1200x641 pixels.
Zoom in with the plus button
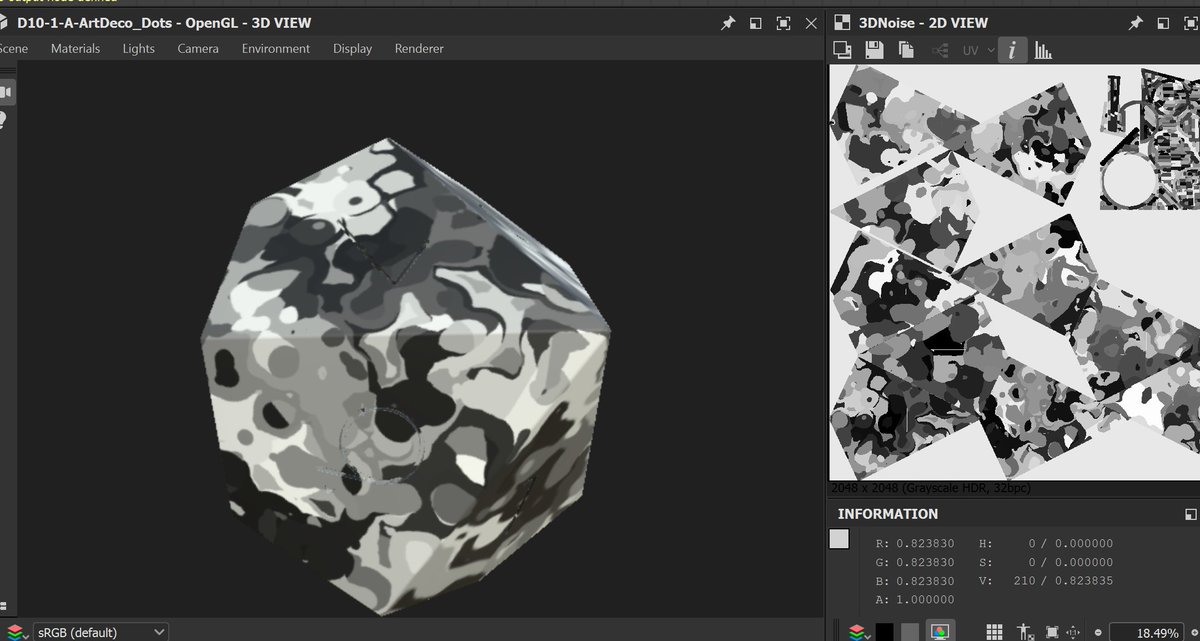coord(1194,632)
